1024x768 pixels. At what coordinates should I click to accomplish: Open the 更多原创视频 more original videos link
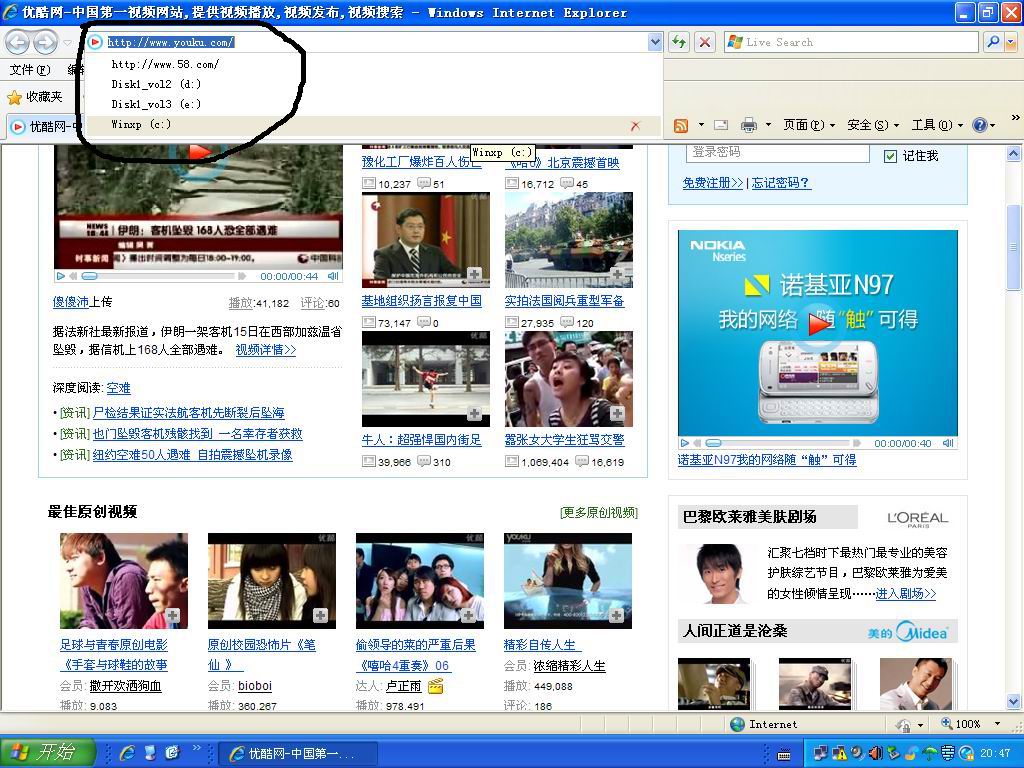[599, 513]
